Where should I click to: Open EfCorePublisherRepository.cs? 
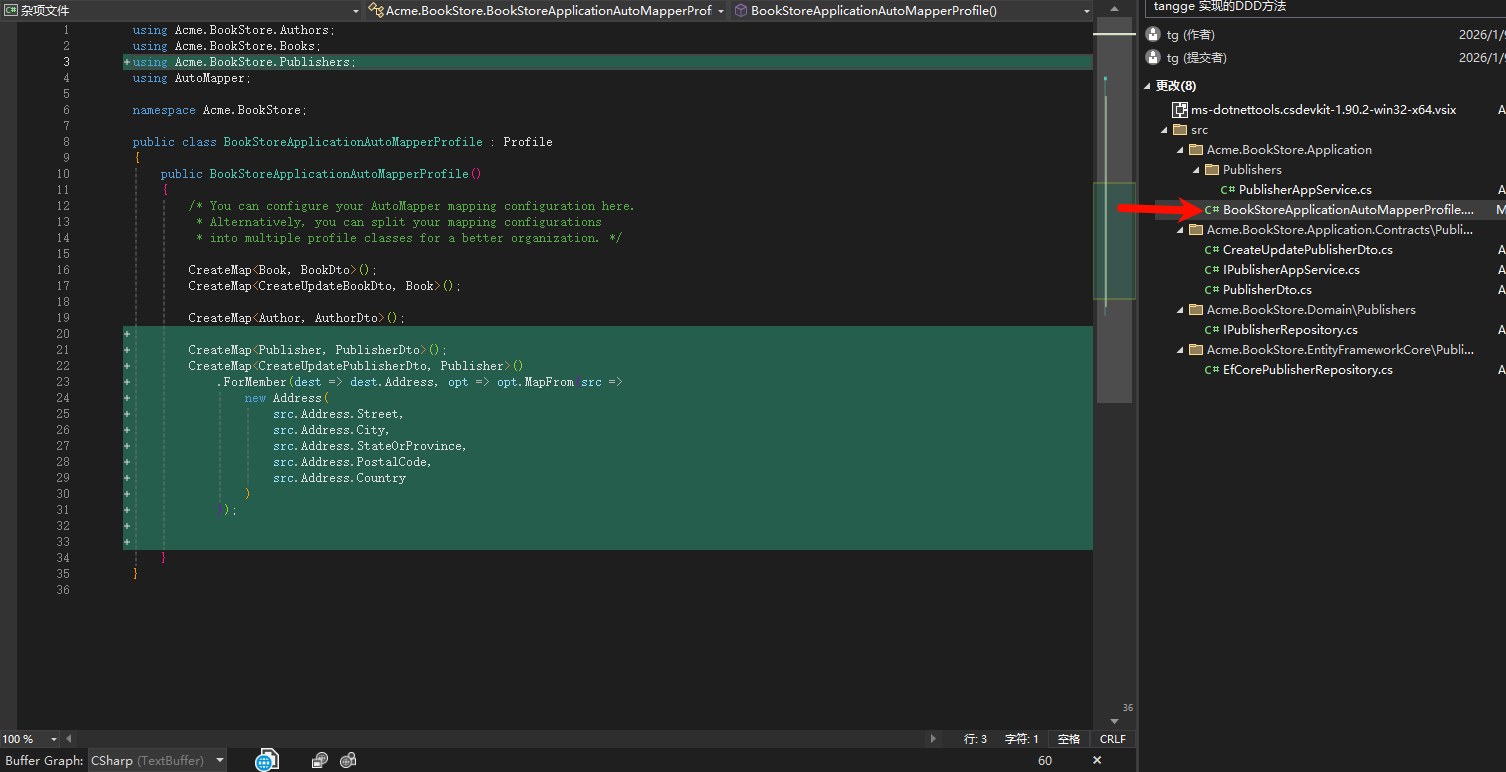pos(1308,370)
